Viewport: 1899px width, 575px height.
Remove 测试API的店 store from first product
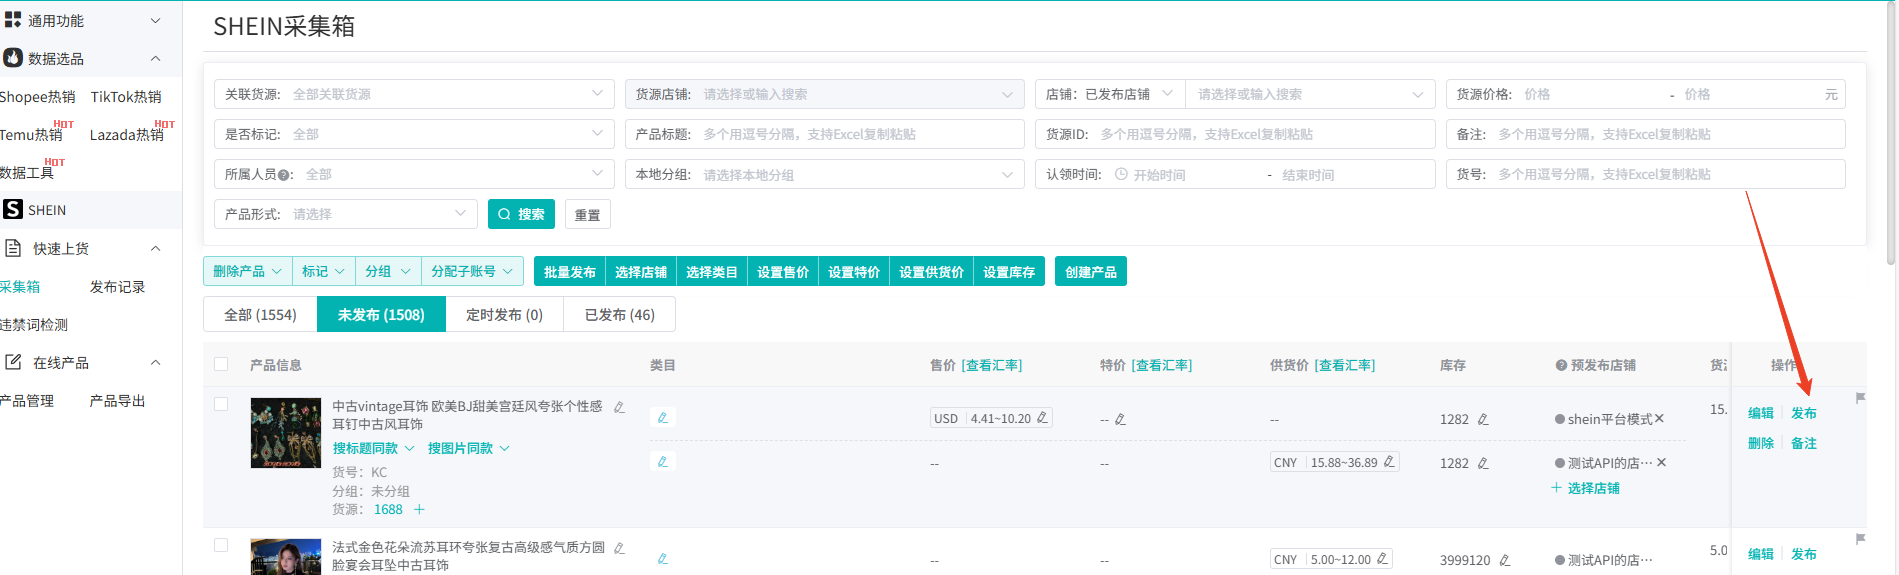(1662, 462)
